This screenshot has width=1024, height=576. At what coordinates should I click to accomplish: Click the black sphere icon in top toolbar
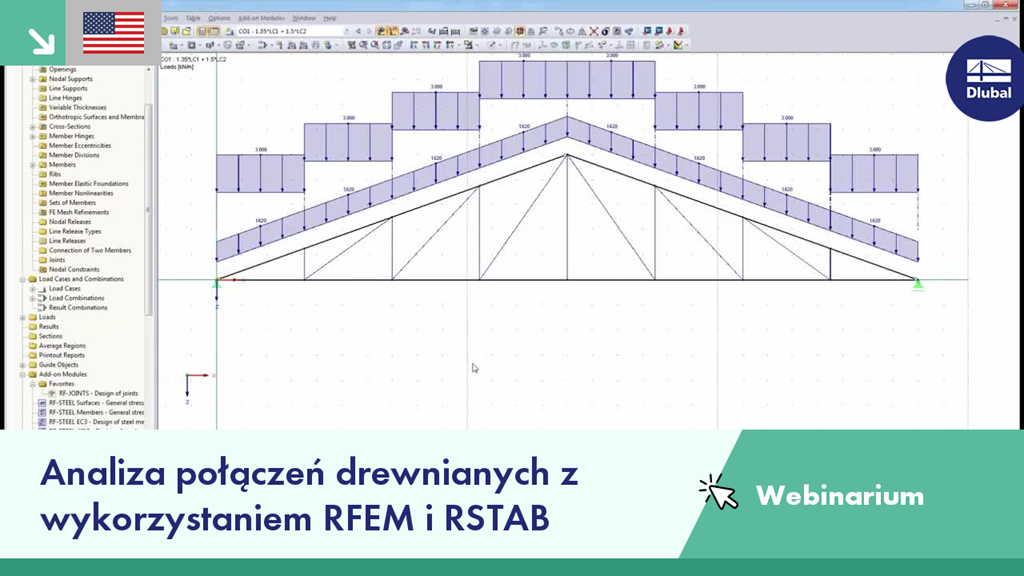tap(605, 31)
